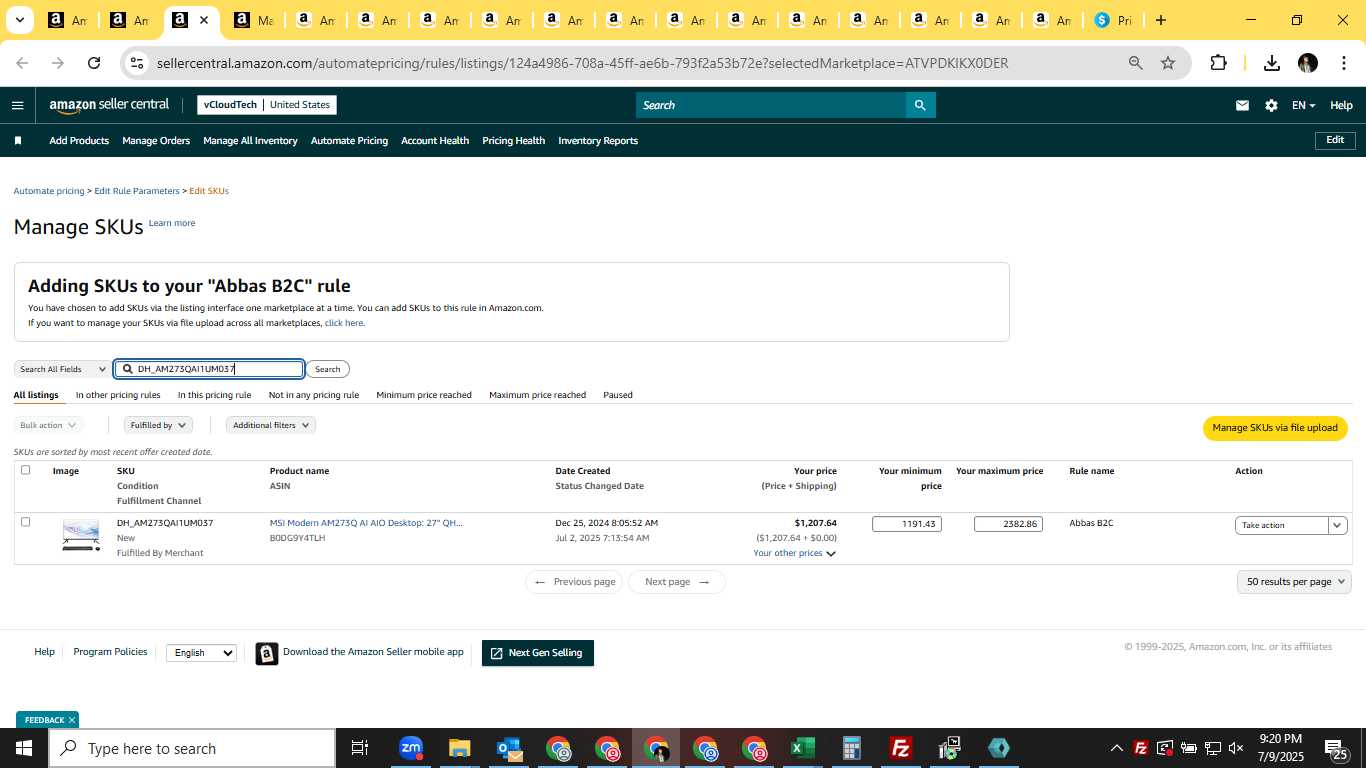Open Task View on the taskbar
1366x768 pixels.
tap(360, 748)
